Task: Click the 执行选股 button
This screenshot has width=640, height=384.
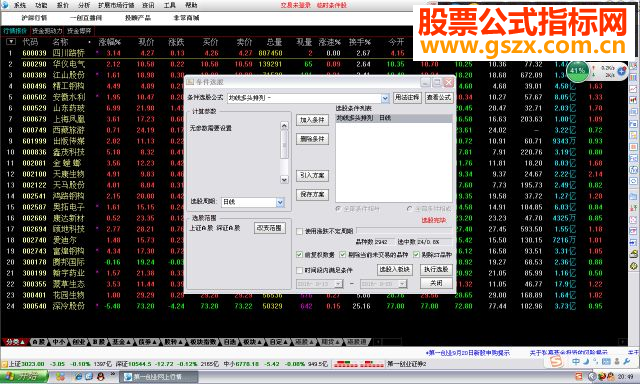Action: 436,269
